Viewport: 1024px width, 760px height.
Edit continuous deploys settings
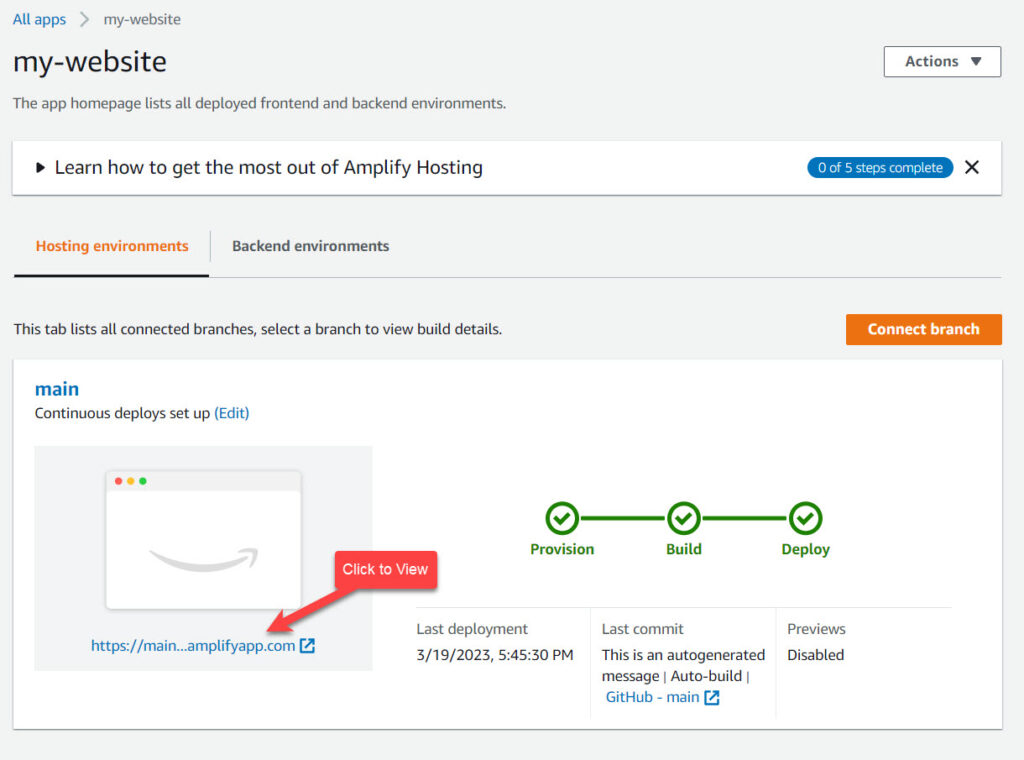(x=232, y=413)
